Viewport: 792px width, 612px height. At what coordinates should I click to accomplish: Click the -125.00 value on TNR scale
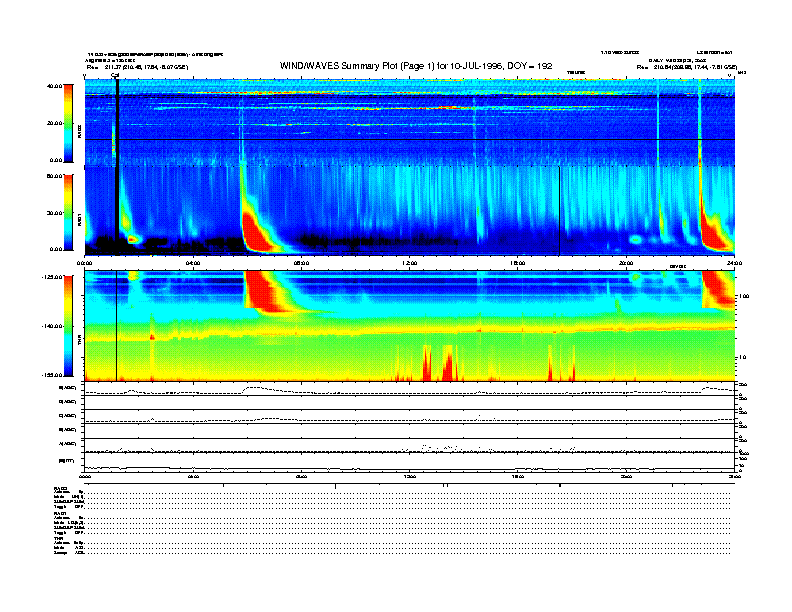pos(53,277)
